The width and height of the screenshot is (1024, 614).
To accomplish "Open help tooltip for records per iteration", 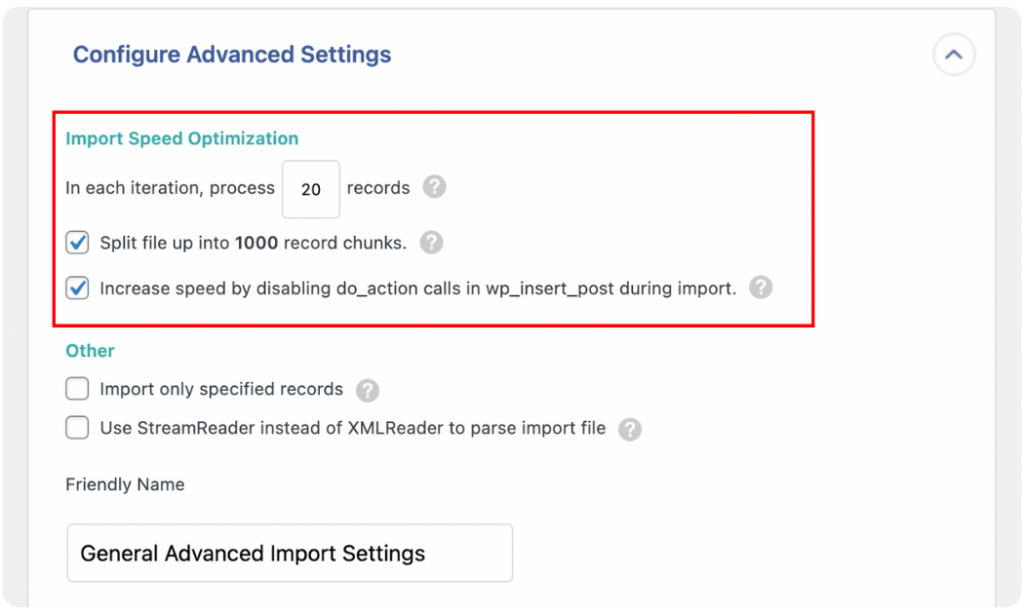I will pos(435,188).
